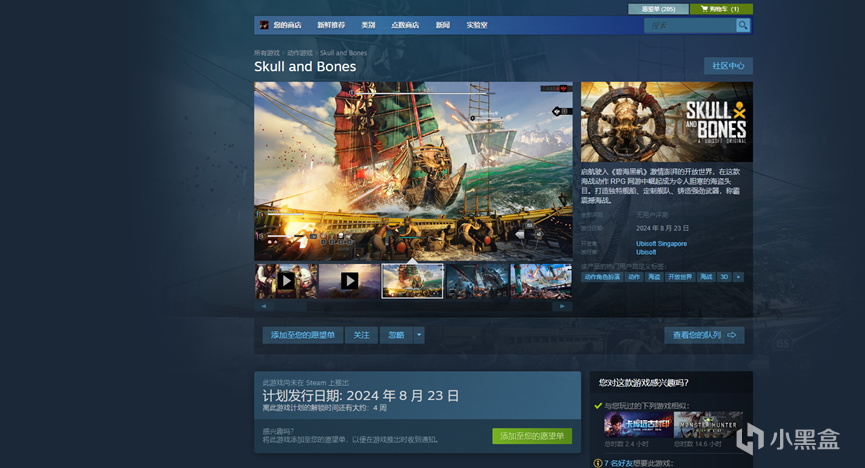Click the 开放世界 tag
This screenshot has width=865, height=468.
click(x=680, y=277)
